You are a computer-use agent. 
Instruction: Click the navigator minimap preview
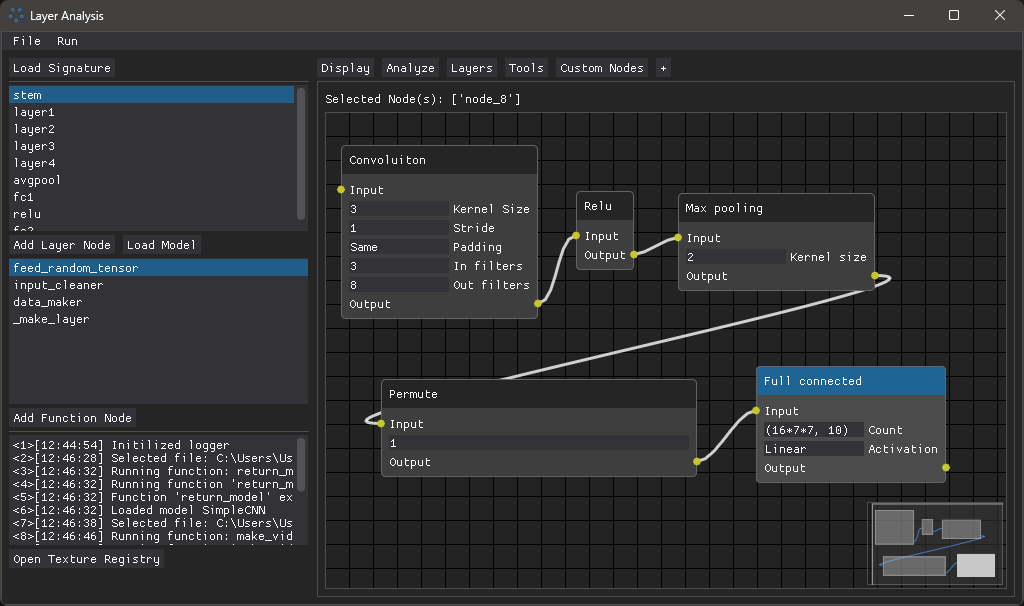[935, 545]
